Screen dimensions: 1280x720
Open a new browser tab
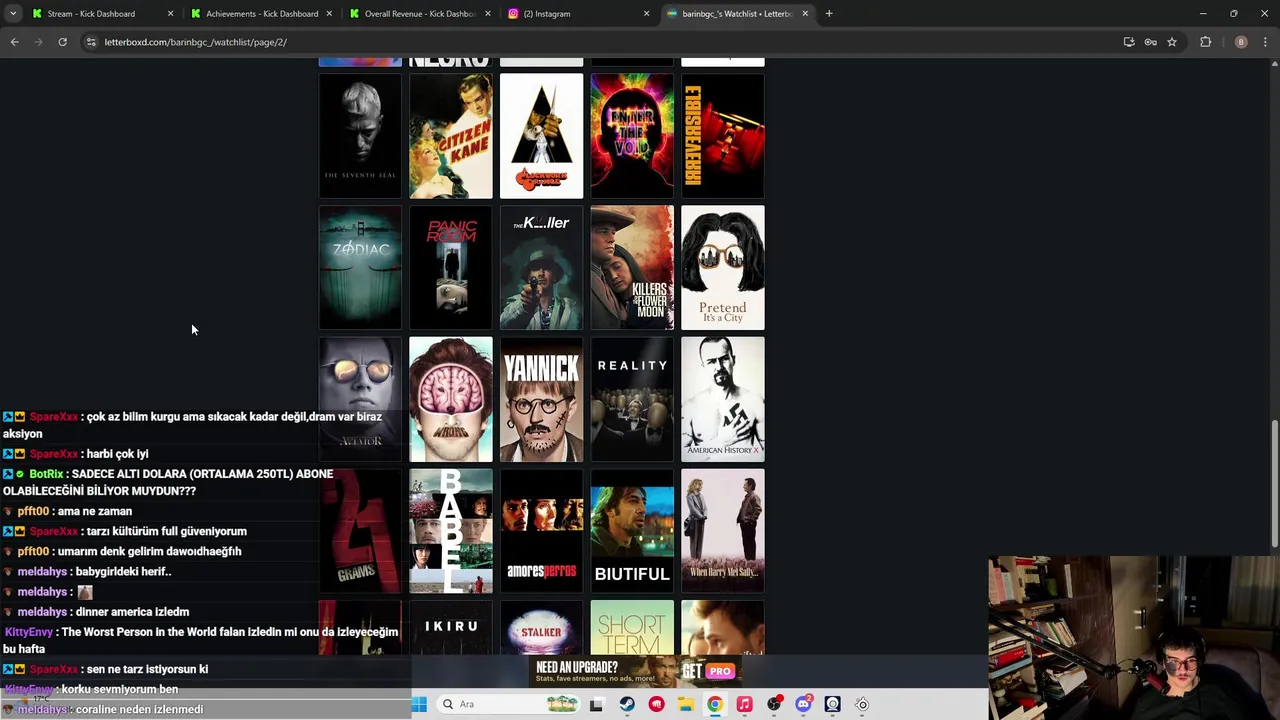coord(829,14)
